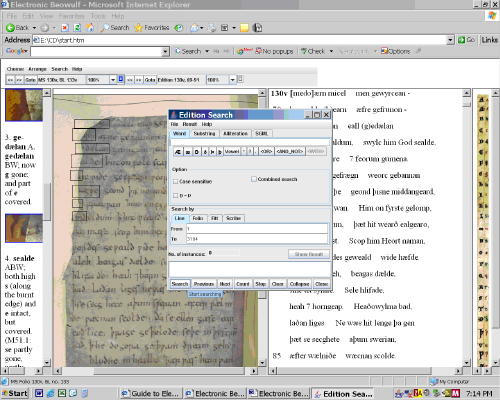Select the Folio search-by tab
Image resolution: width=500 pixels, height=400 pixels.
[x=198, y=218]
